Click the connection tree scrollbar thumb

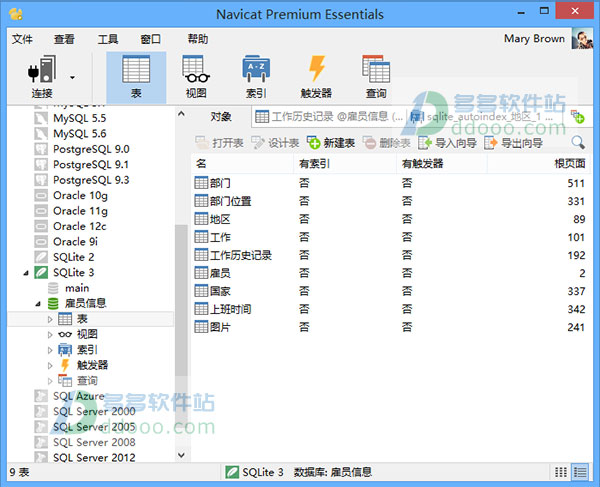tap(181, 300)
